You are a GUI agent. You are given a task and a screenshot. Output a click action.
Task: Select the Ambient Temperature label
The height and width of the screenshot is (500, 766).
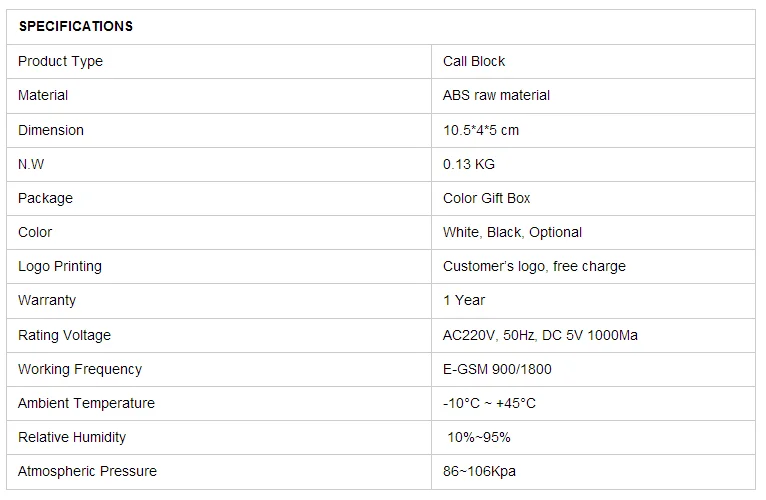[86, 403]
